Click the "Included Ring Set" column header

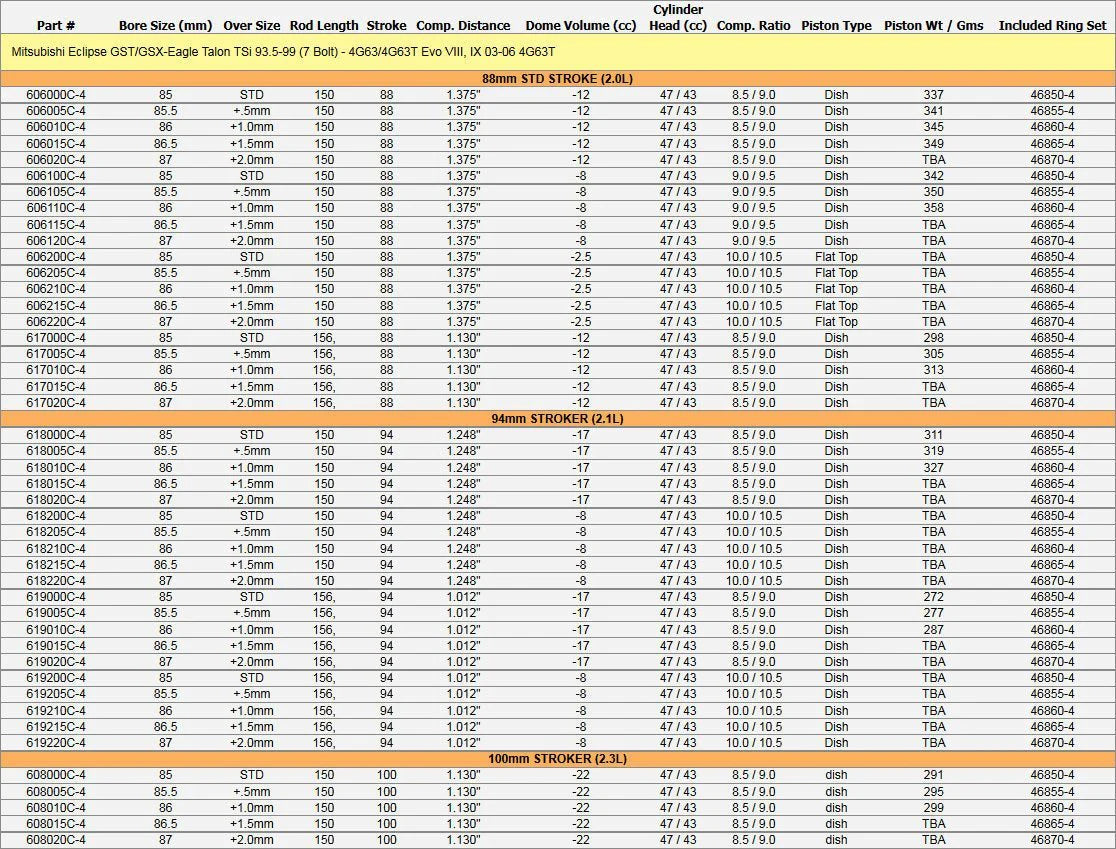click(1053, 25)
